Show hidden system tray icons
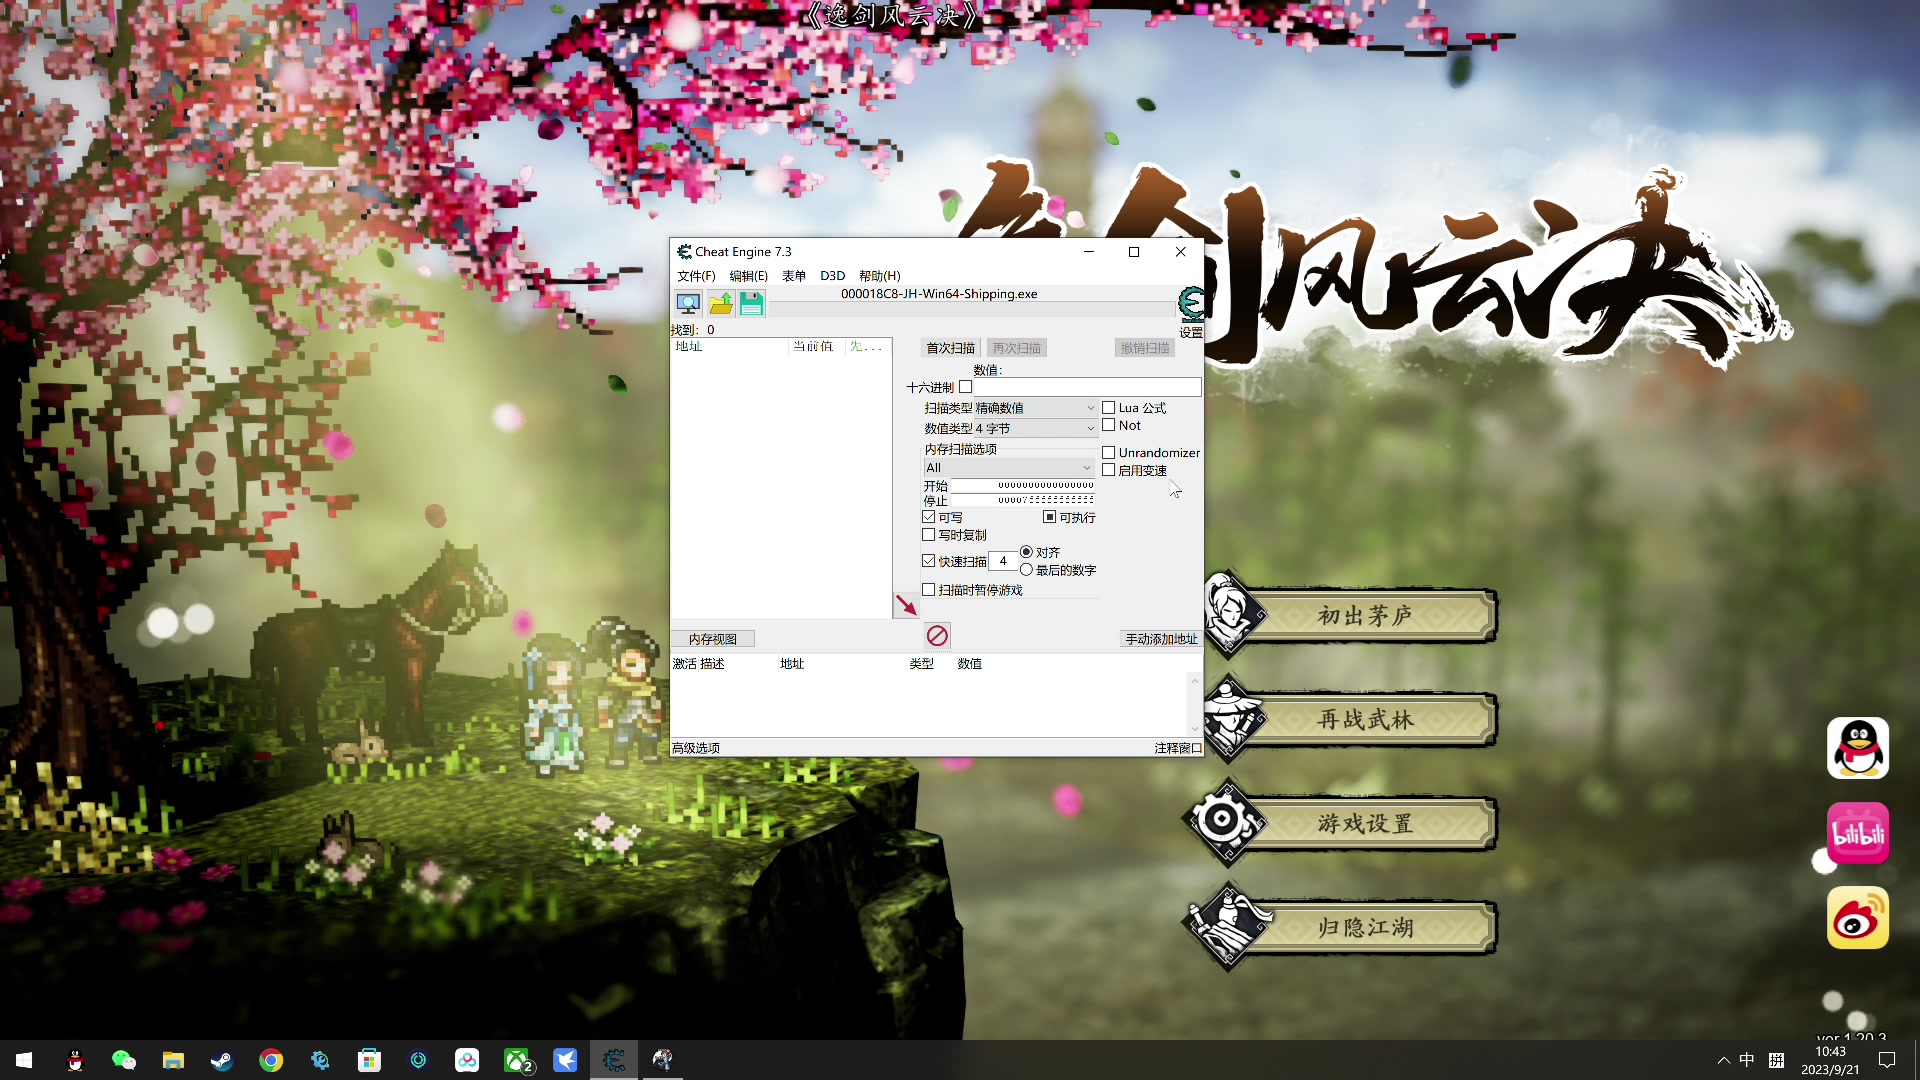 click(1723, 1060)
